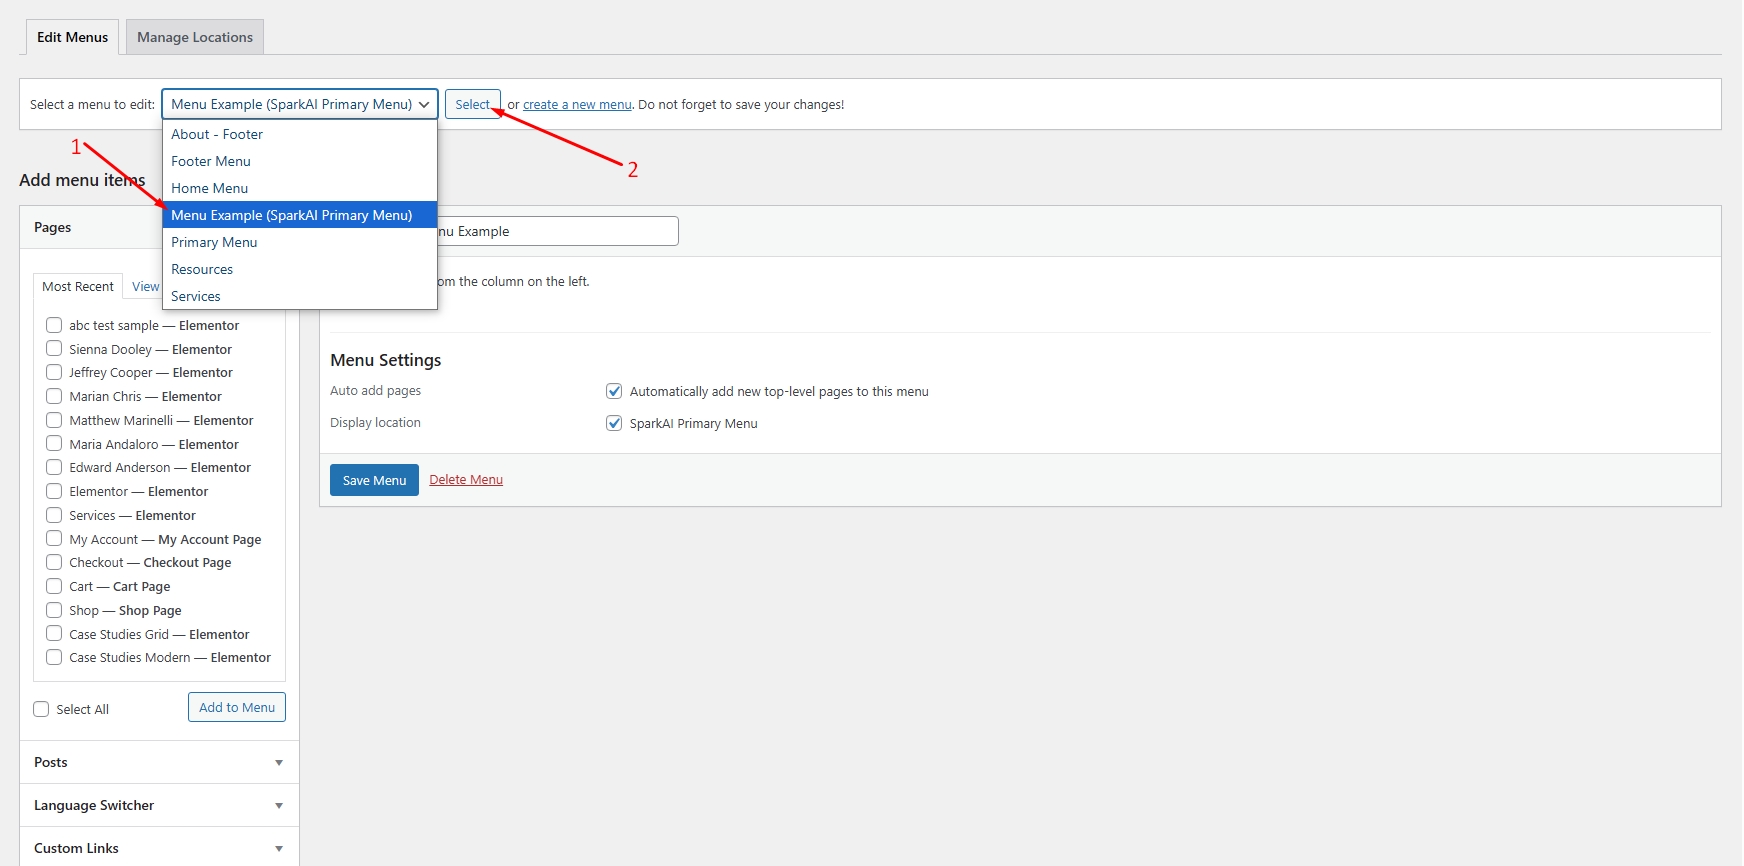1744x866 pixels.
Task: Check the abc test sample page
Action: [54, 325]
